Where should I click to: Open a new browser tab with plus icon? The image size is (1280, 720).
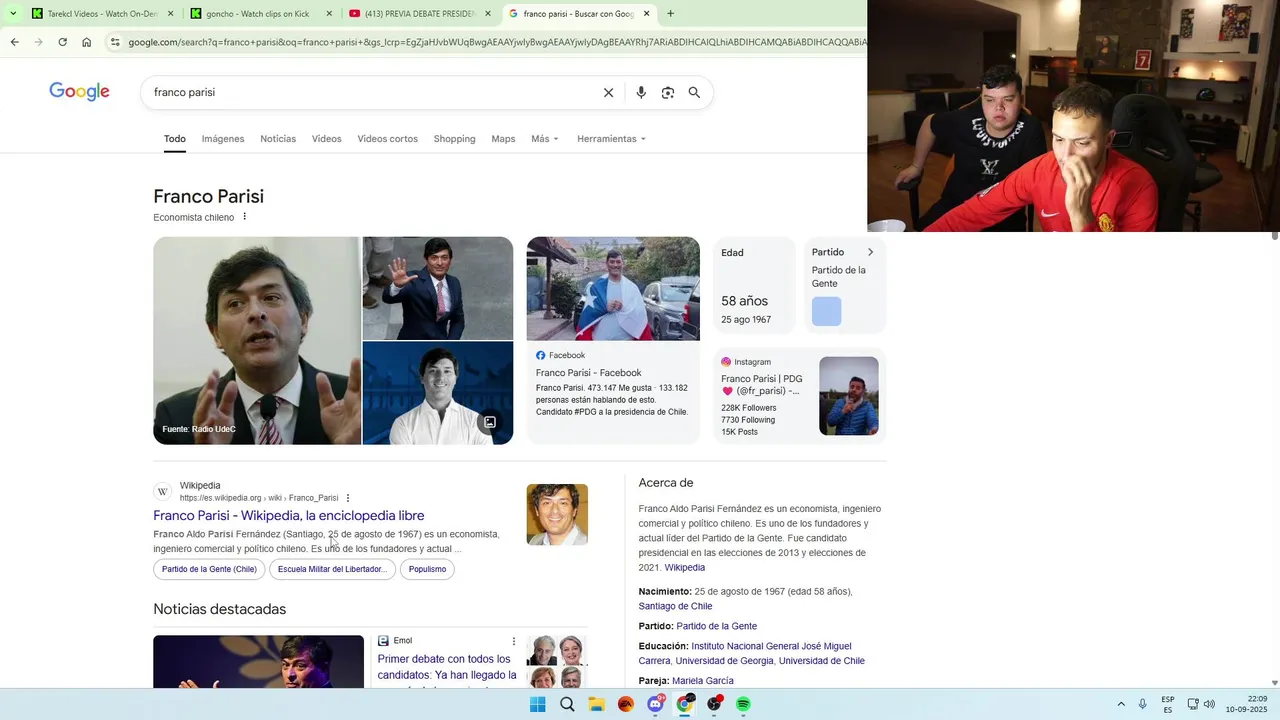pos(670,14)
